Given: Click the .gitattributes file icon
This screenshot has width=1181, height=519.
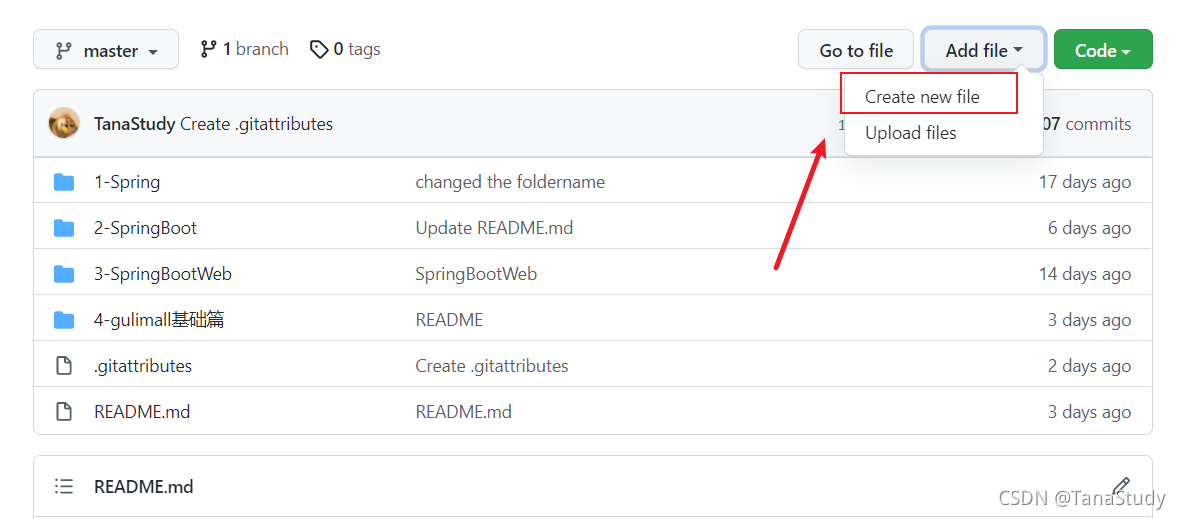Looking at the screenshot, I should tap(64, 366).
